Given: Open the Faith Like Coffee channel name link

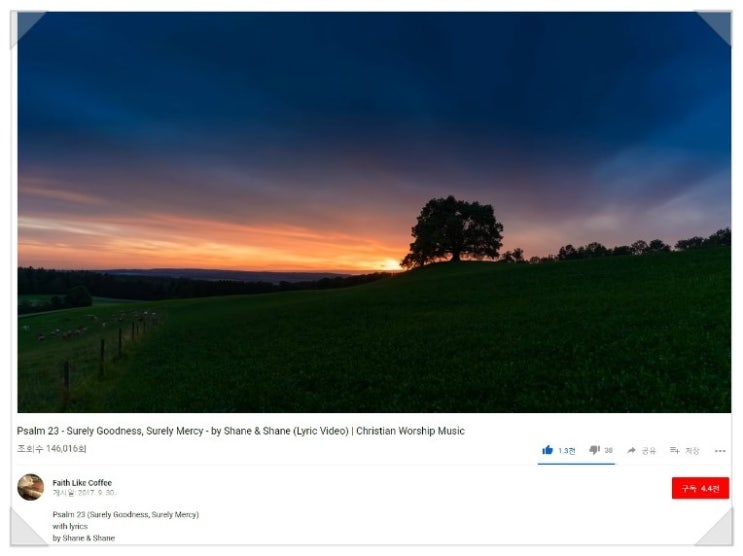Looking at the screenshot, I should 82,483.
